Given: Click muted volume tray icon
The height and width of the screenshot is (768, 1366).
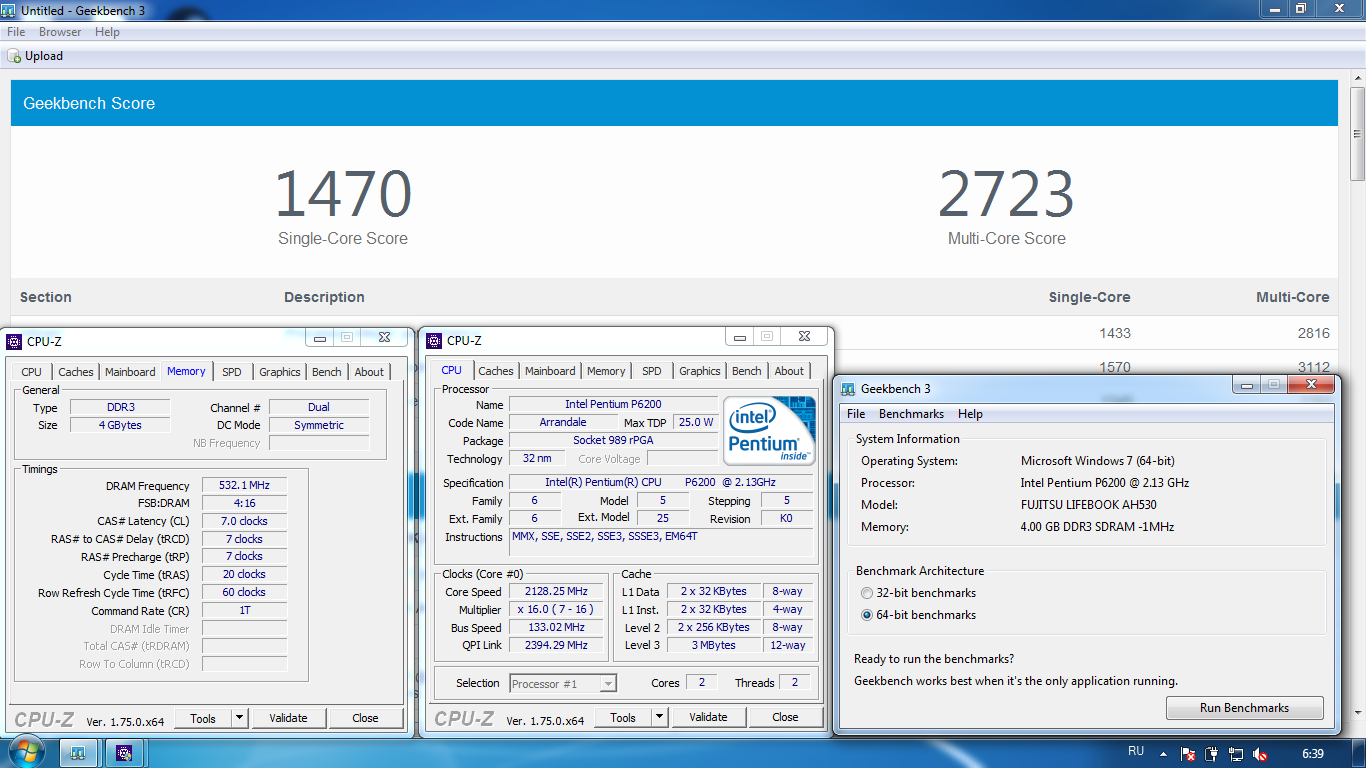Looking at the screenshot, I should pyautogui.click(x=1260, y=754).
